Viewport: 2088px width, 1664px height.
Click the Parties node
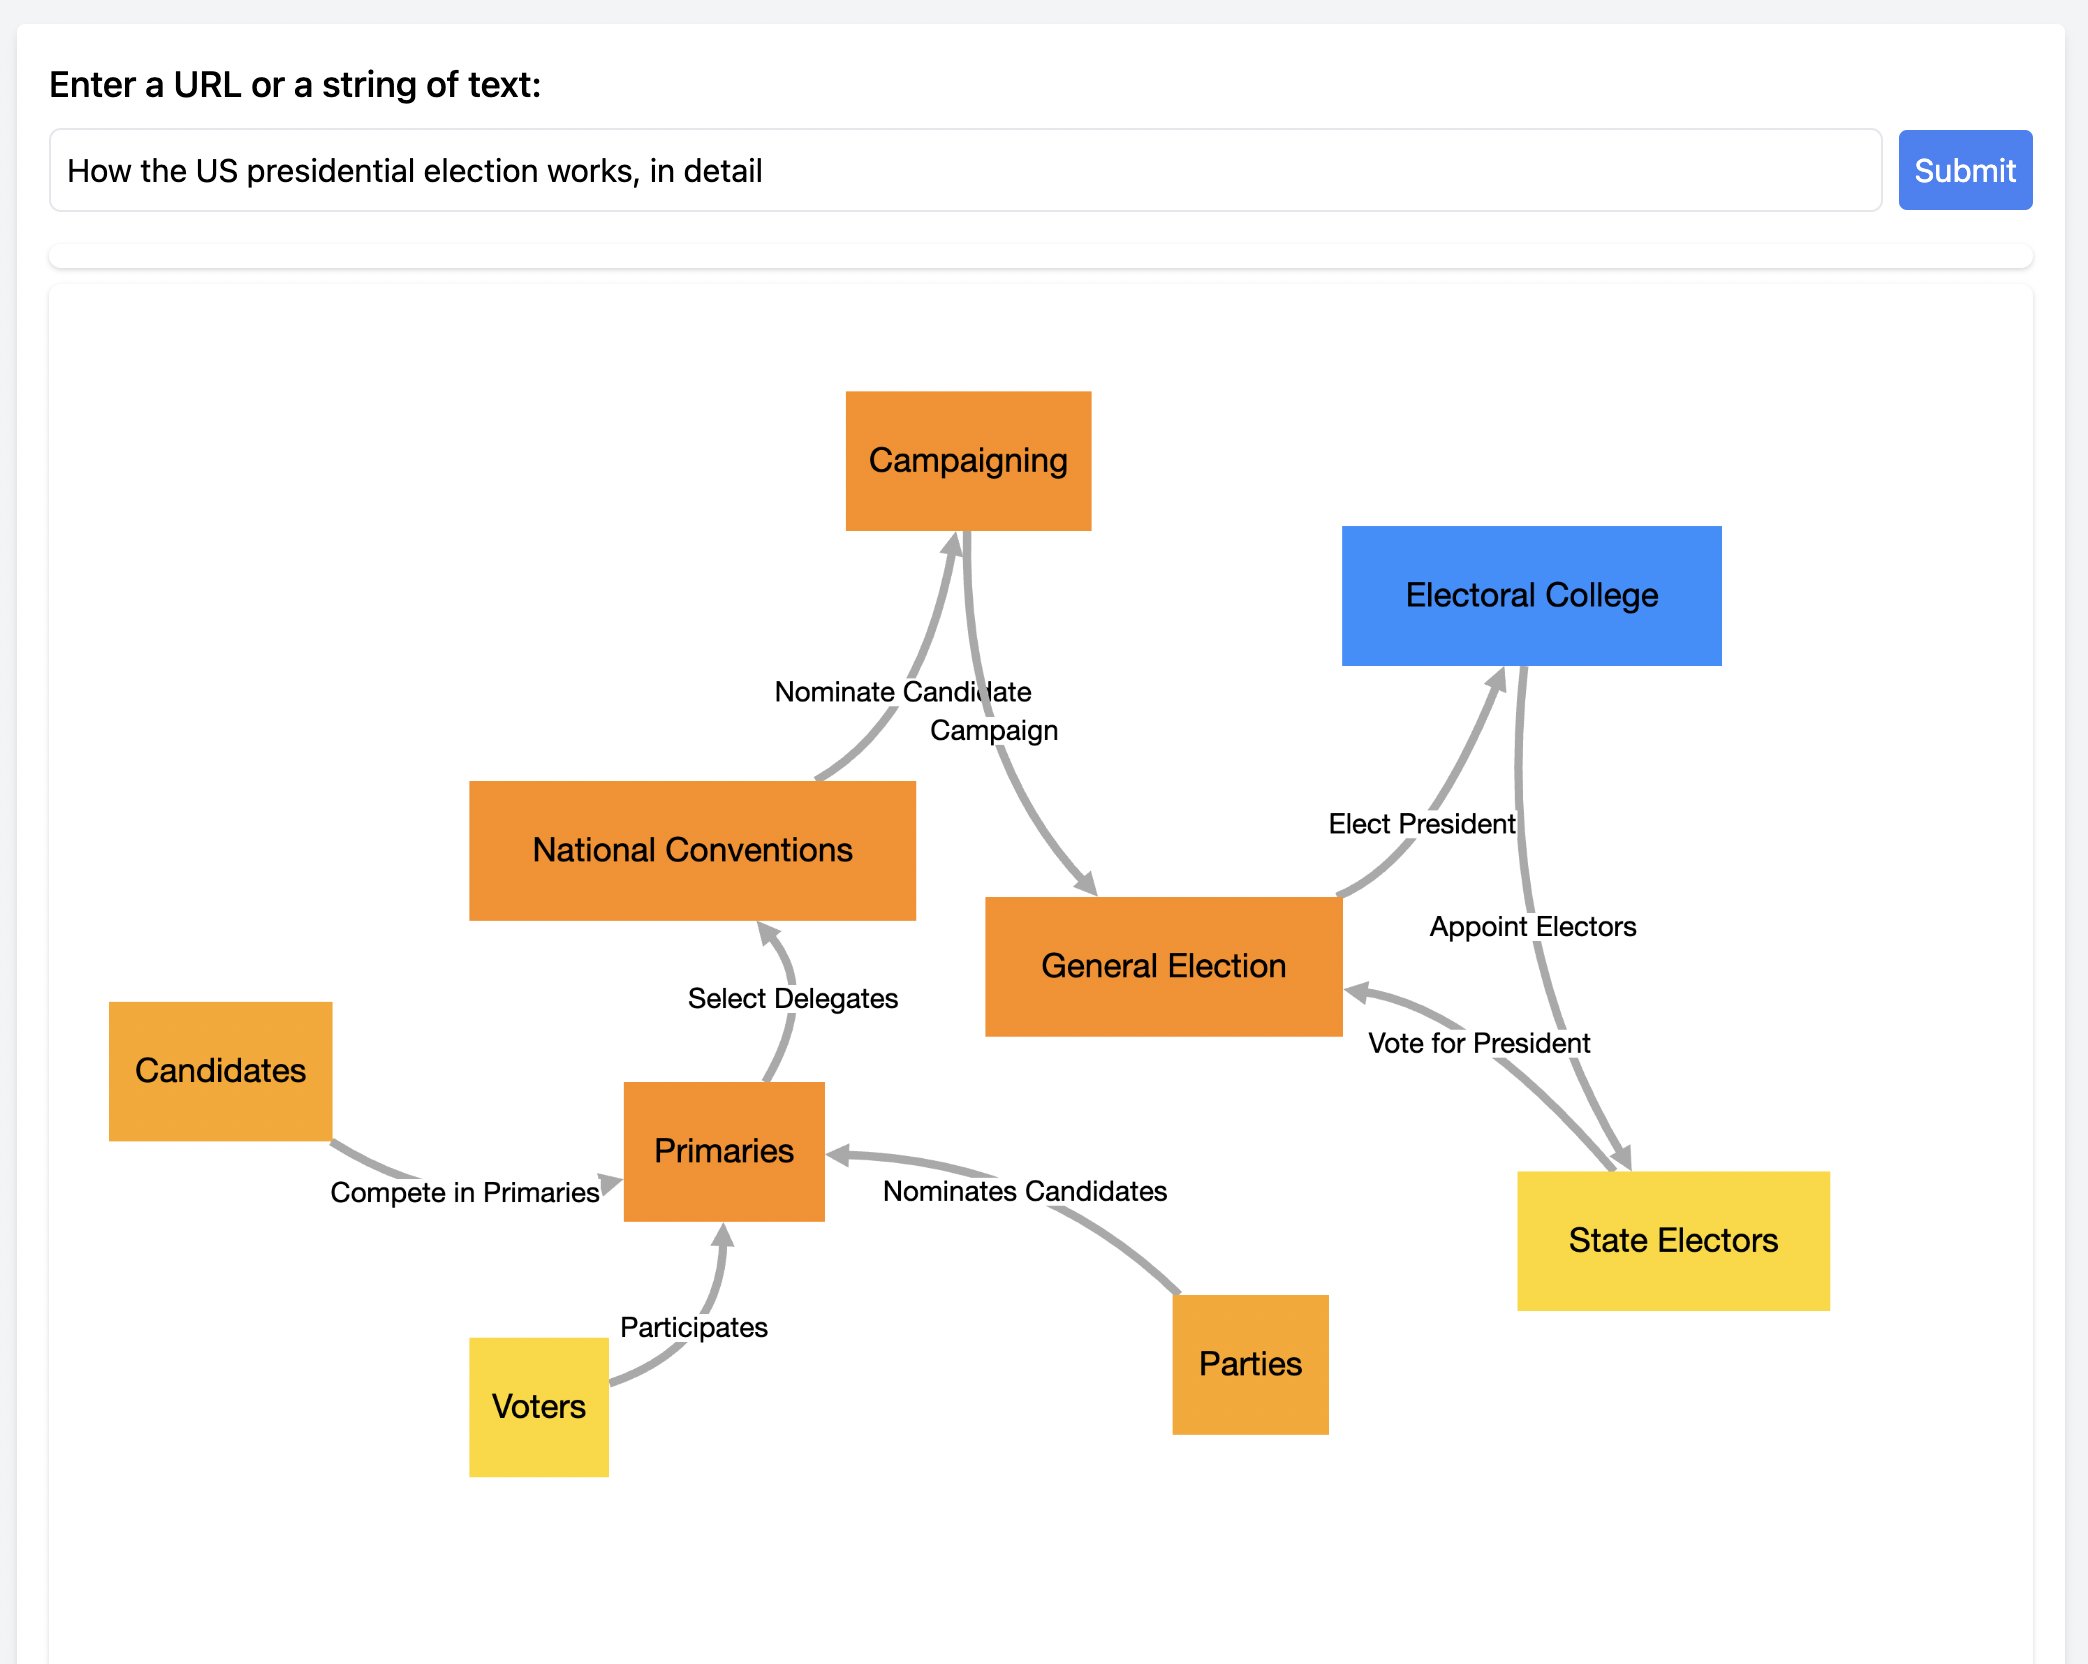[x=1250, y=1363]
